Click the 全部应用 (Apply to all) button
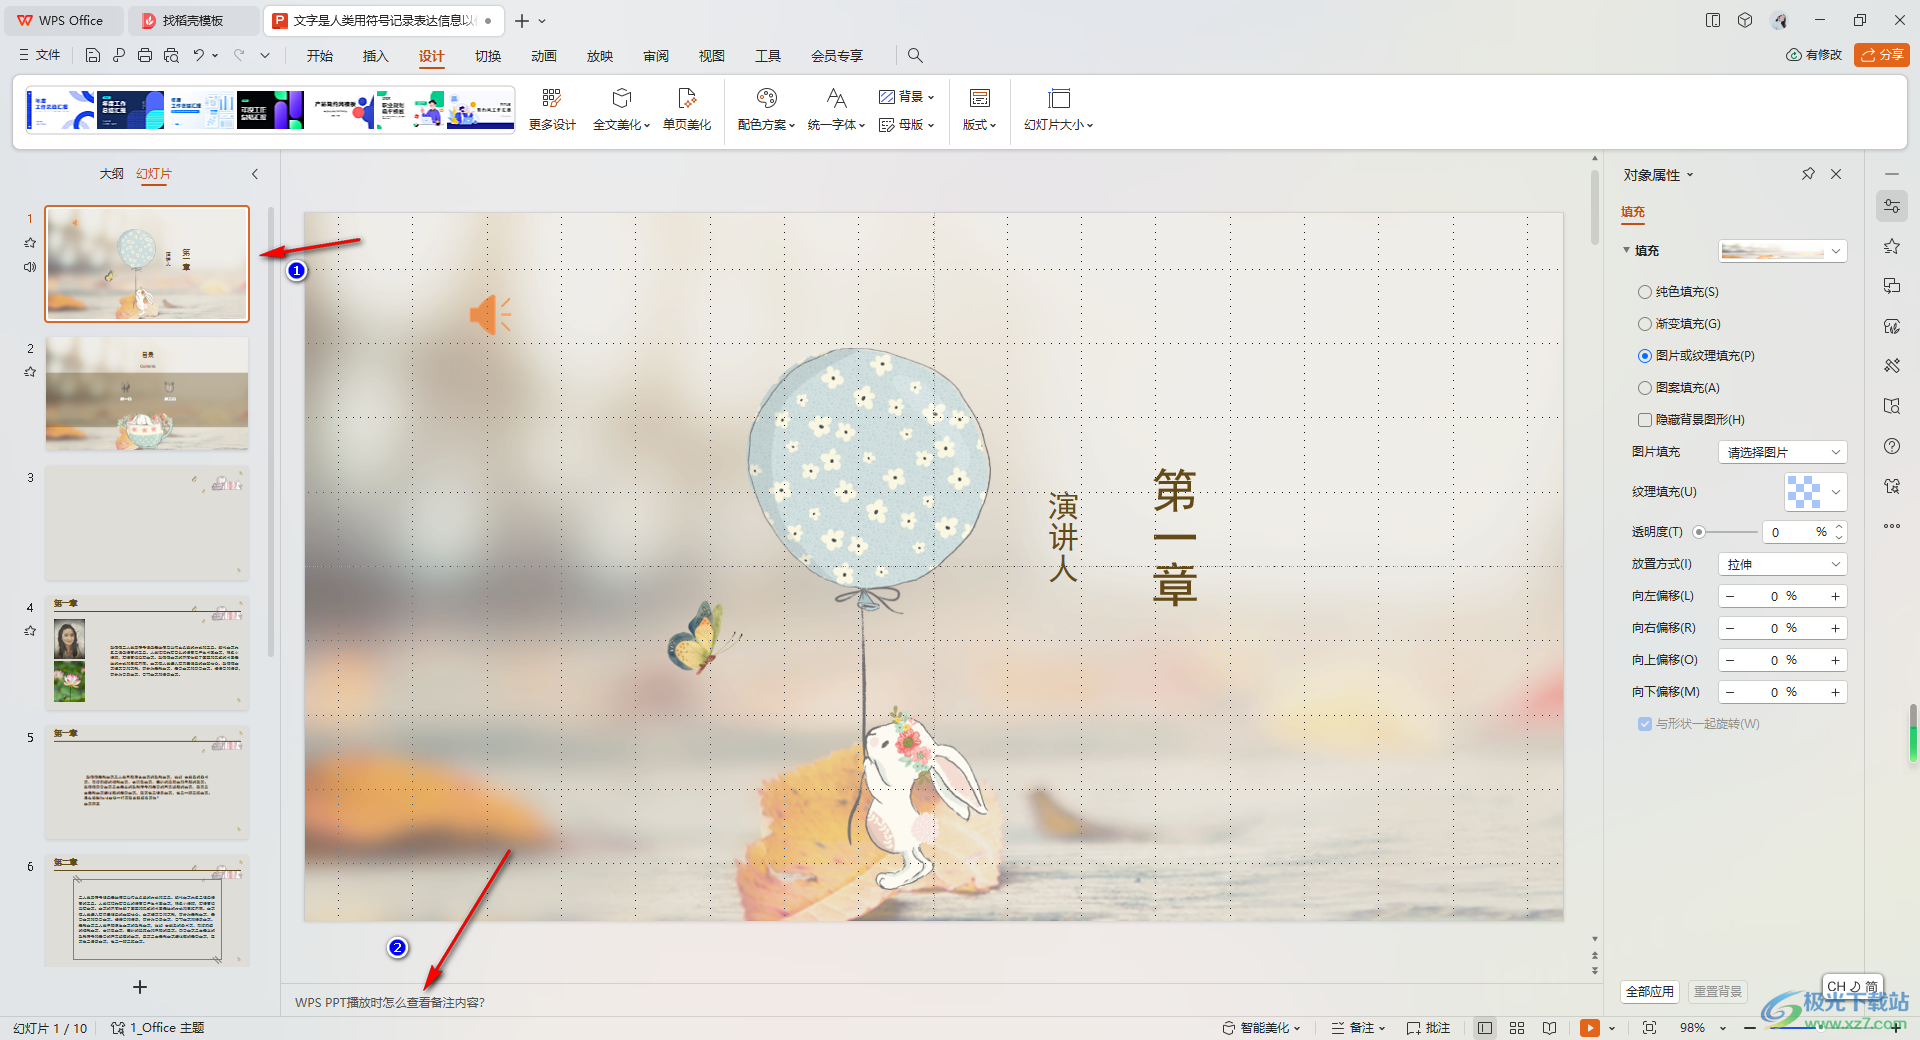The width and height of the screenshot is (1920, 1040). [1650, 992]
